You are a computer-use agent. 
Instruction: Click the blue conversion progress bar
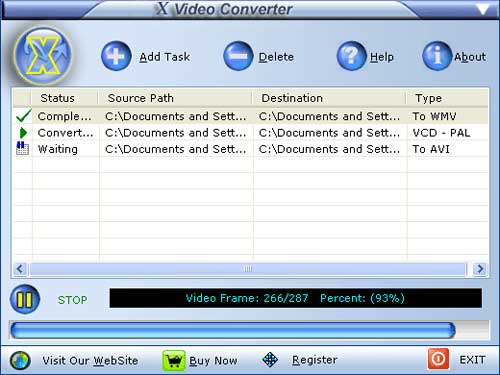tap(233, 330)
